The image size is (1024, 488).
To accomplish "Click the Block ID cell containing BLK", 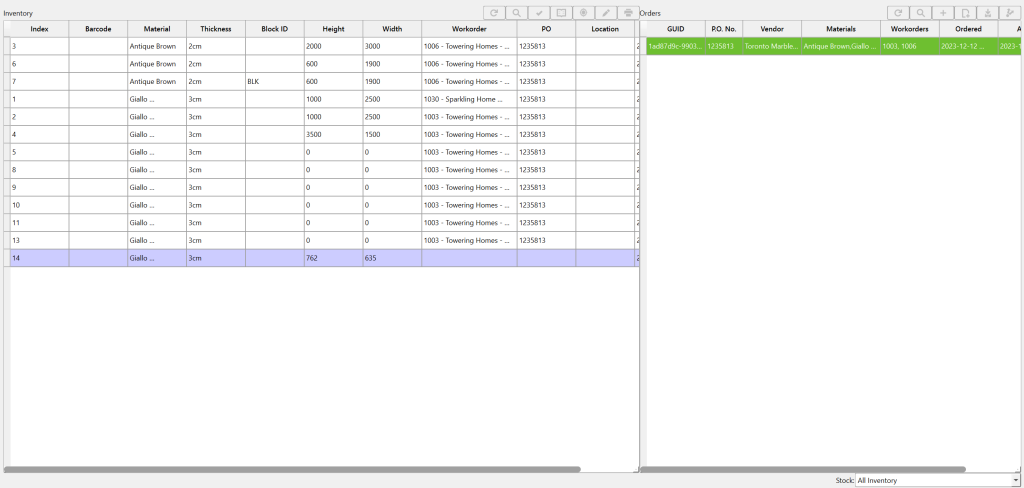I will coord(274,81).
